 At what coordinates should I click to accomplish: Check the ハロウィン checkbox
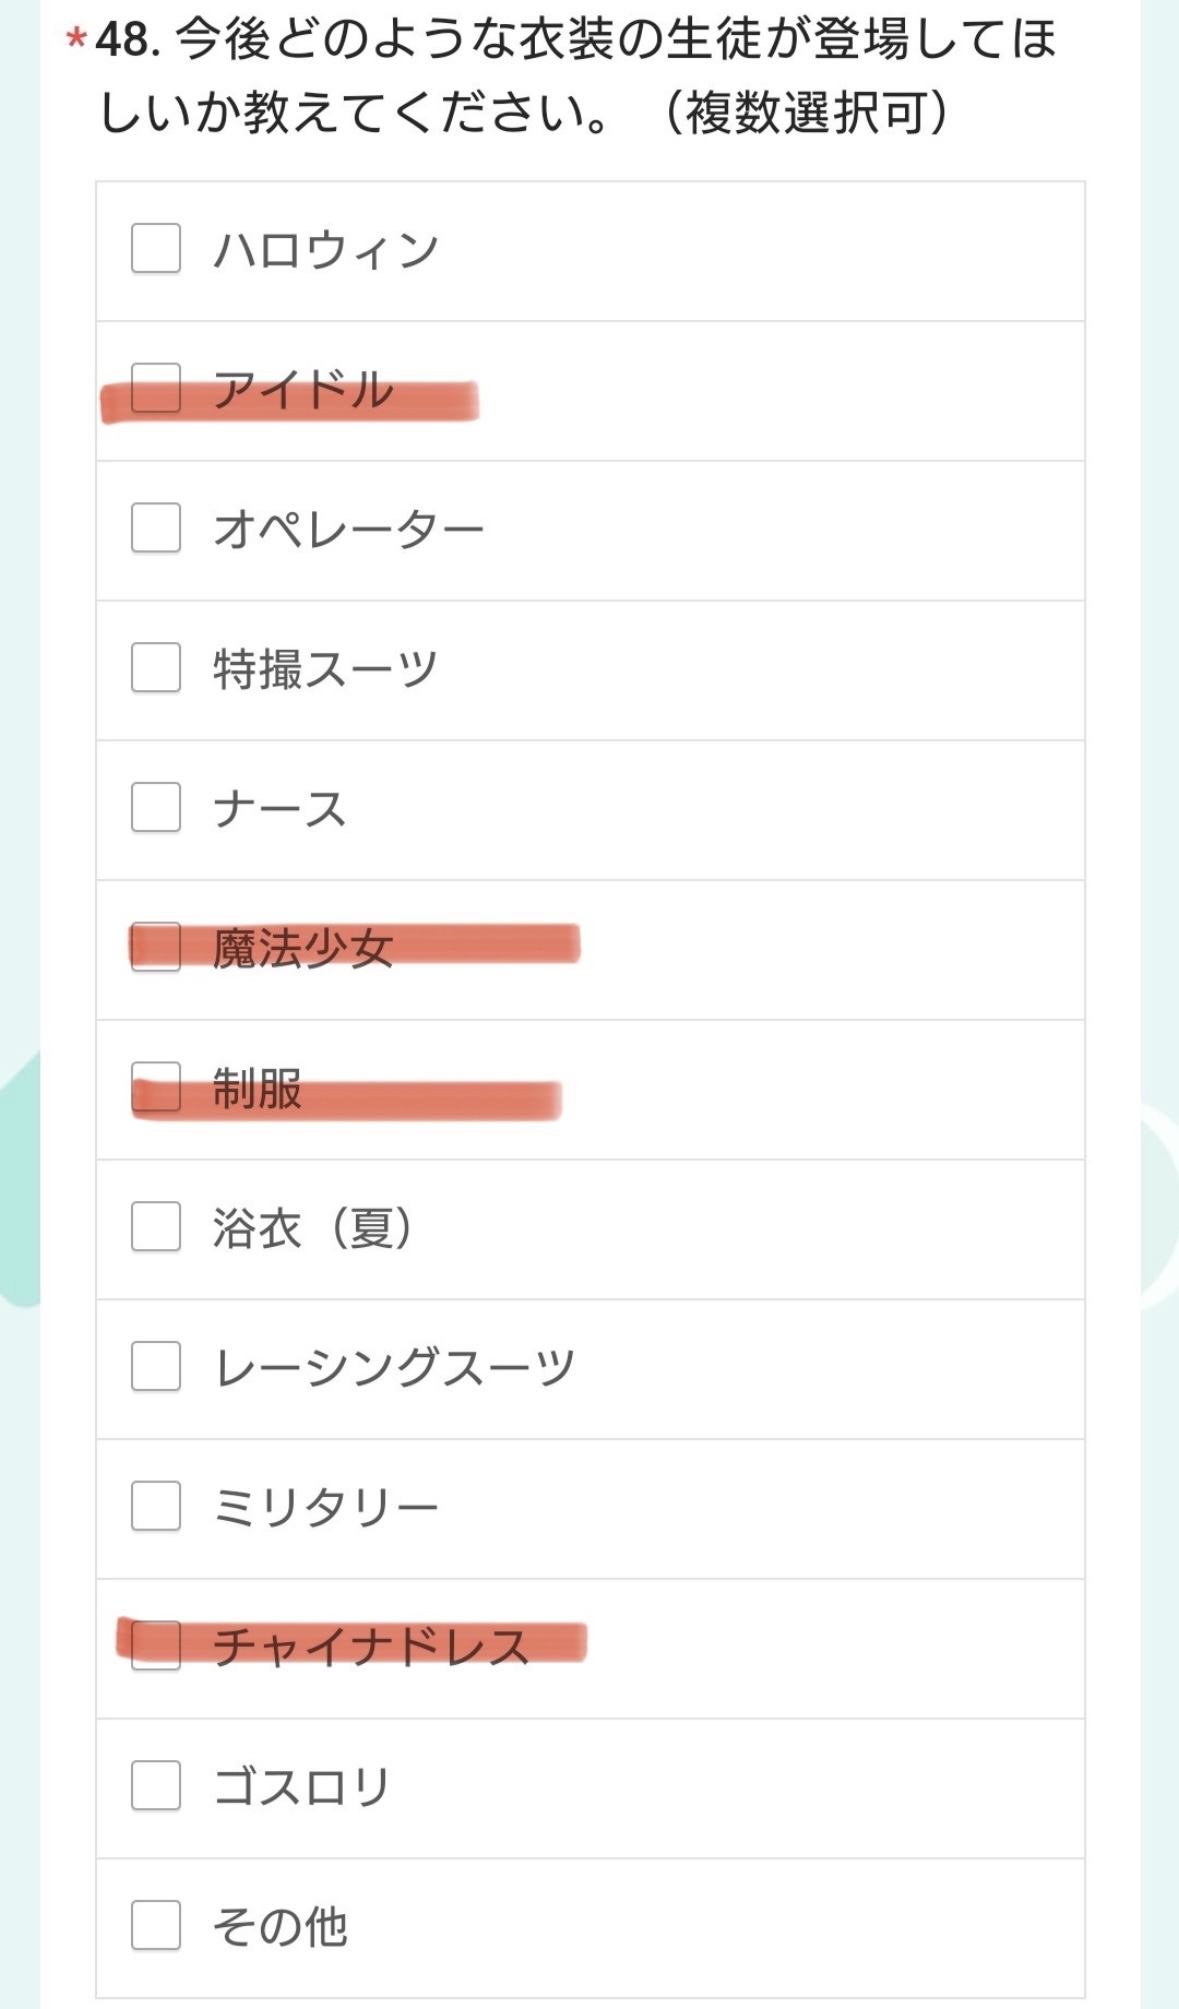pyautogui.click(x=156, y=248)
